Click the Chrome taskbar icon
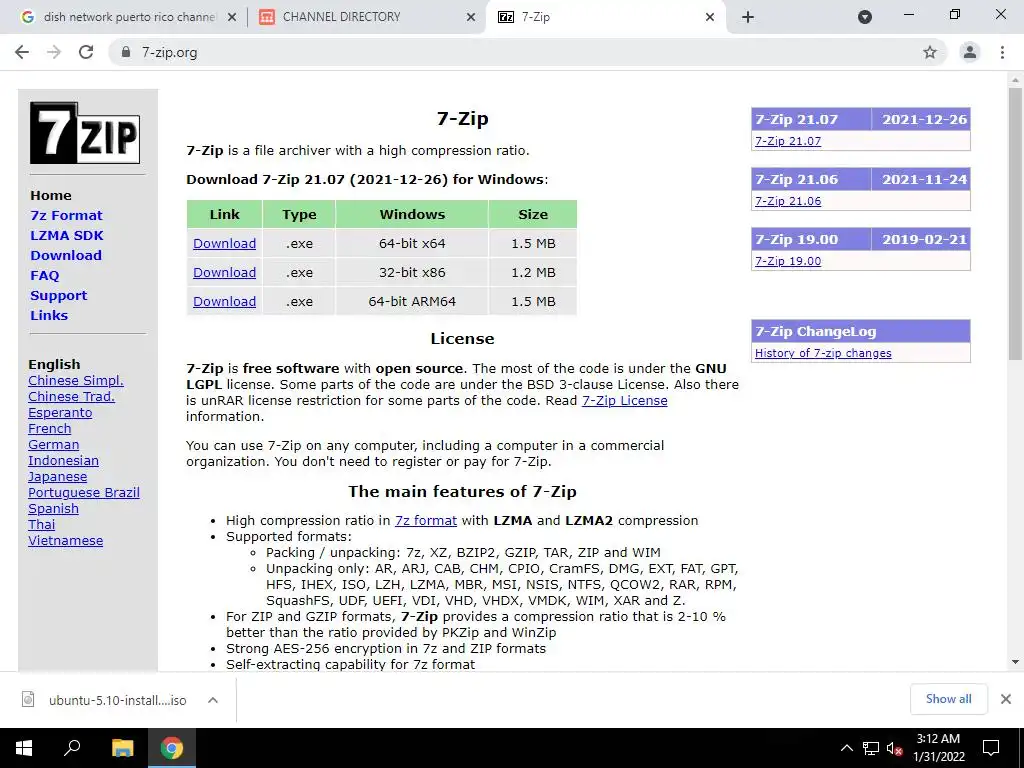 click(172, 748)
